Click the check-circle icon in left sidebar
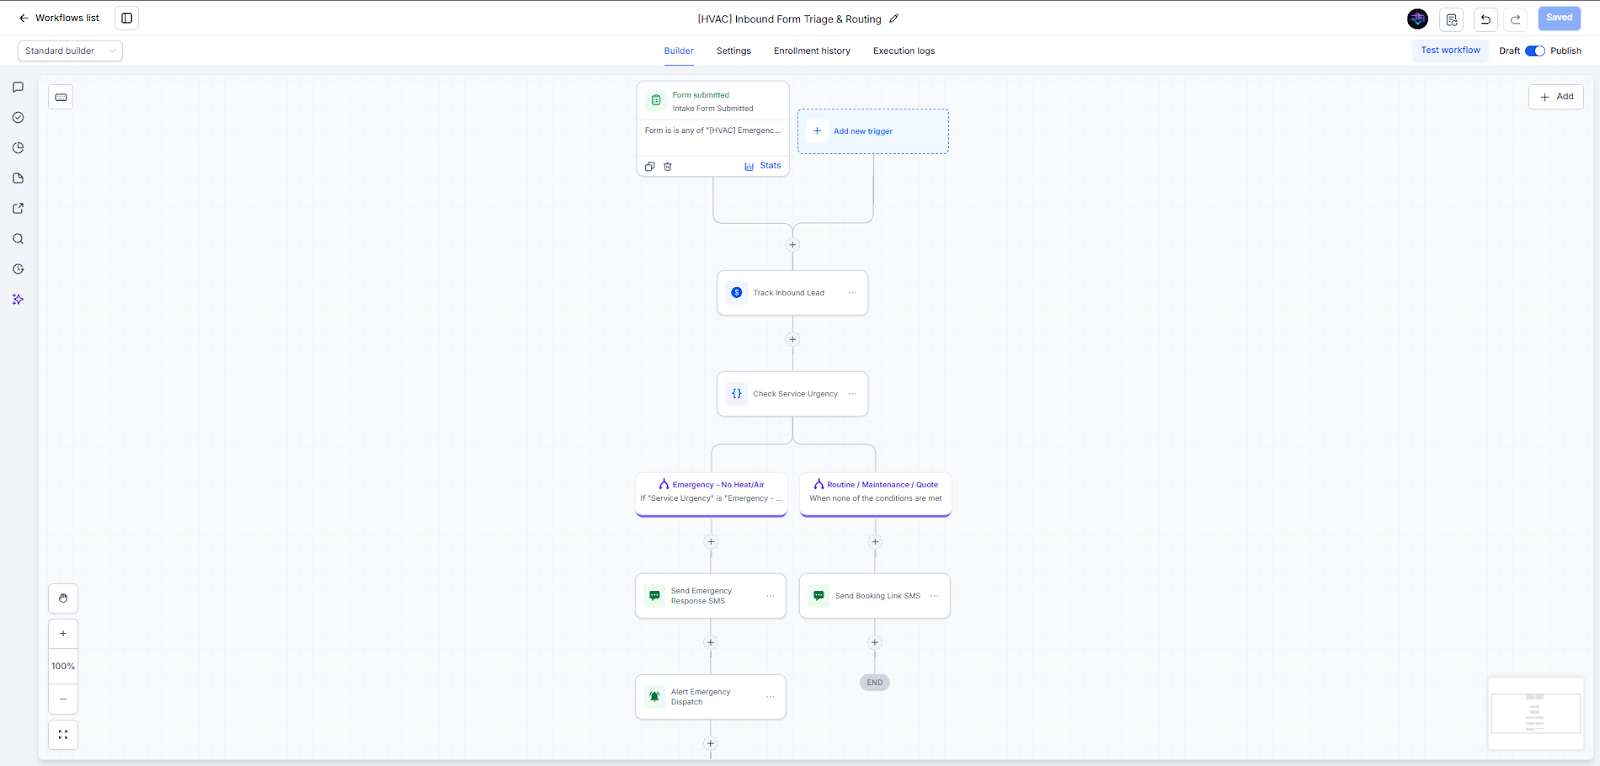This screenshot has height=766, width=1600. 18,117
